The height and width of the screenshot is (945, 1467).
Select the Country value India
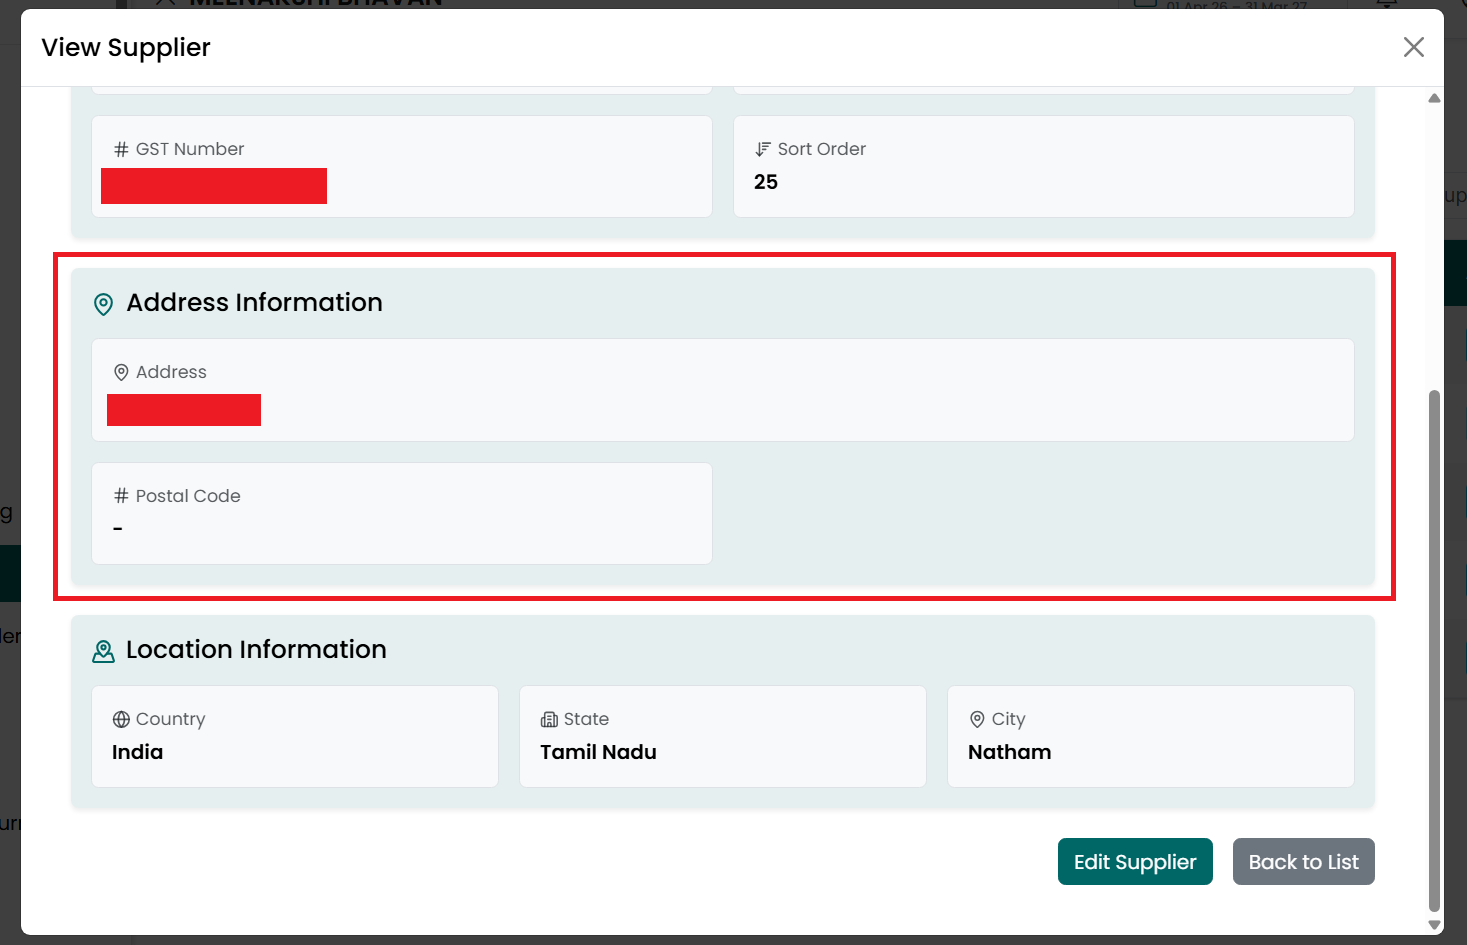[137, 752]
